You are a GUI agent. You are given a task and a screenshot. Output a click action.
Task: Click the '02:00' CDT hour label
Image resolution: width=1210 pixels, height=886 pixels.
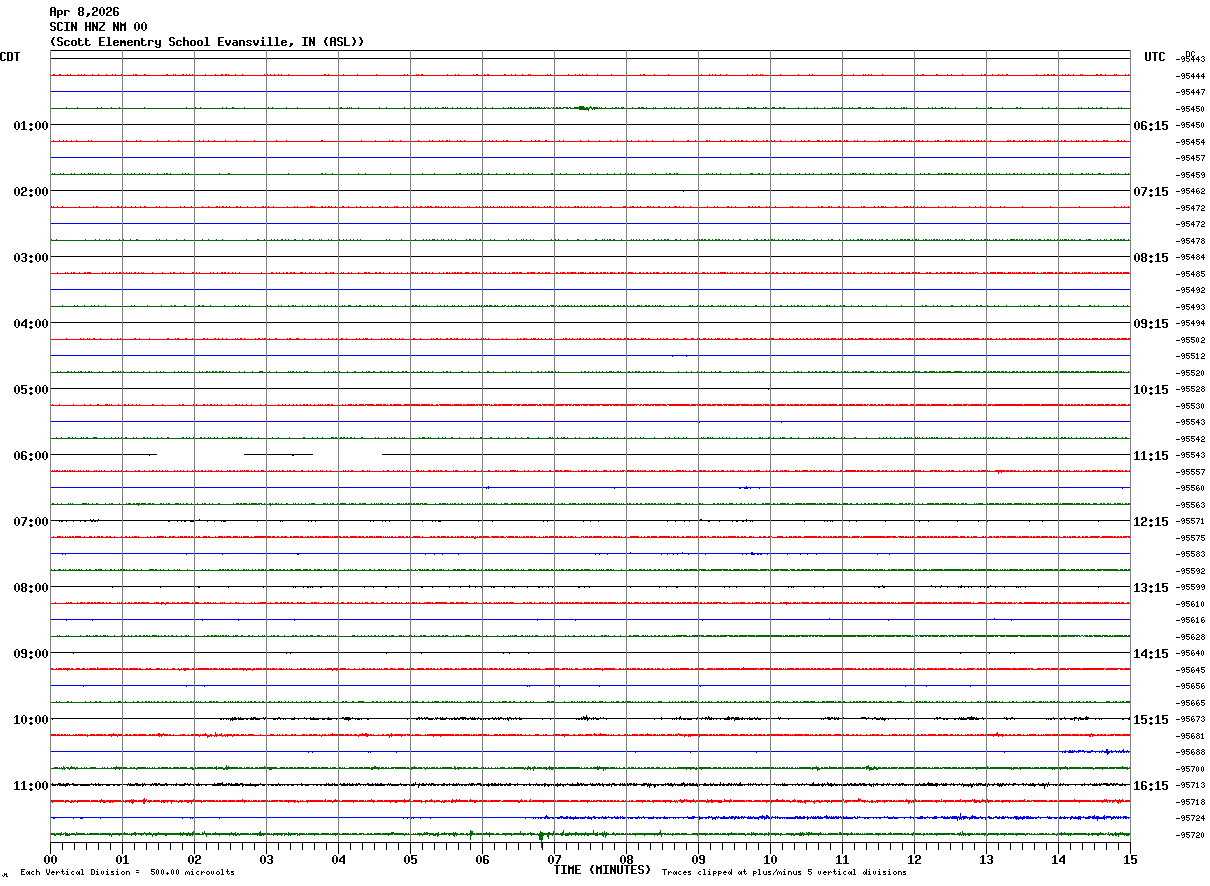[x=31, y=192]
